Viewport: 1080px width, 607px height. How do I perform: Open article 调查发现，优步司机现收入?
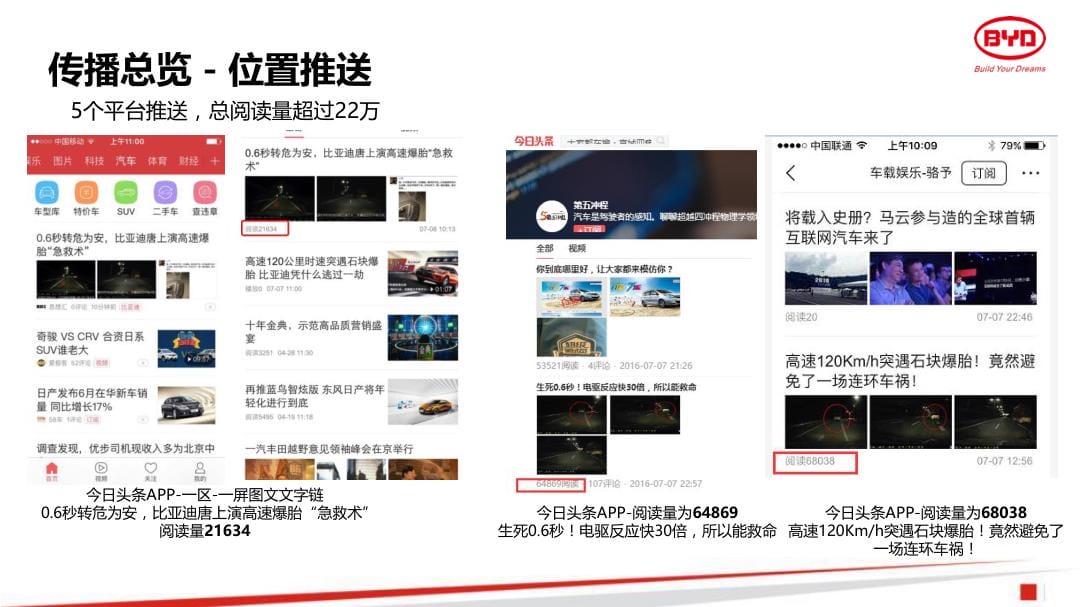125,448
